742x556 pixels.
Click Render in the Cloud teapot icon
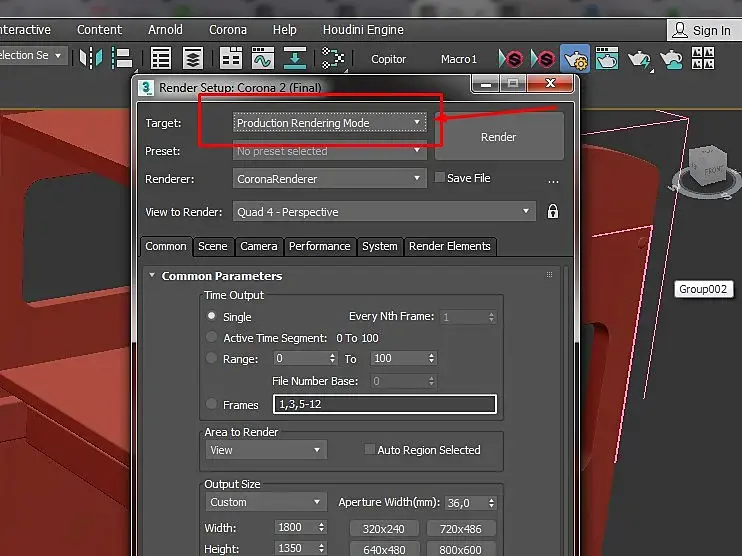pos(671,59)
